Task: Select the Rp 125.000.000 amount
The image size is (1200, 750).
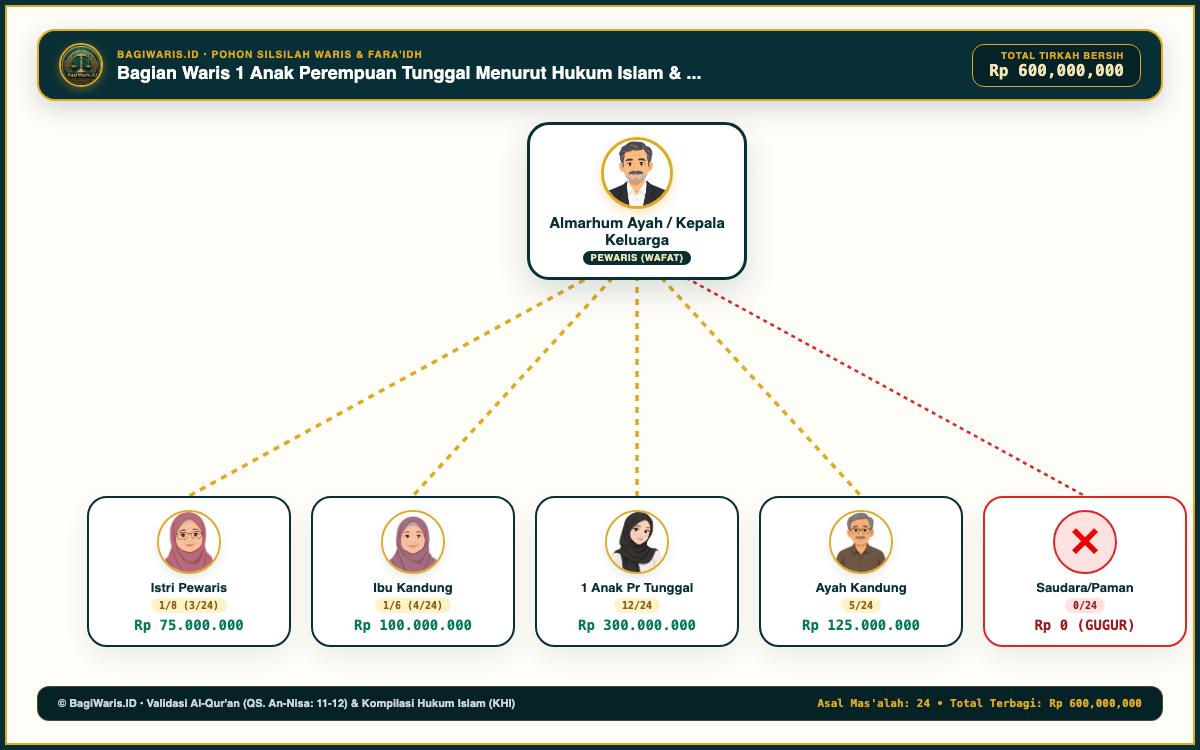Action: pyautogui.click(x=861, y=625)
